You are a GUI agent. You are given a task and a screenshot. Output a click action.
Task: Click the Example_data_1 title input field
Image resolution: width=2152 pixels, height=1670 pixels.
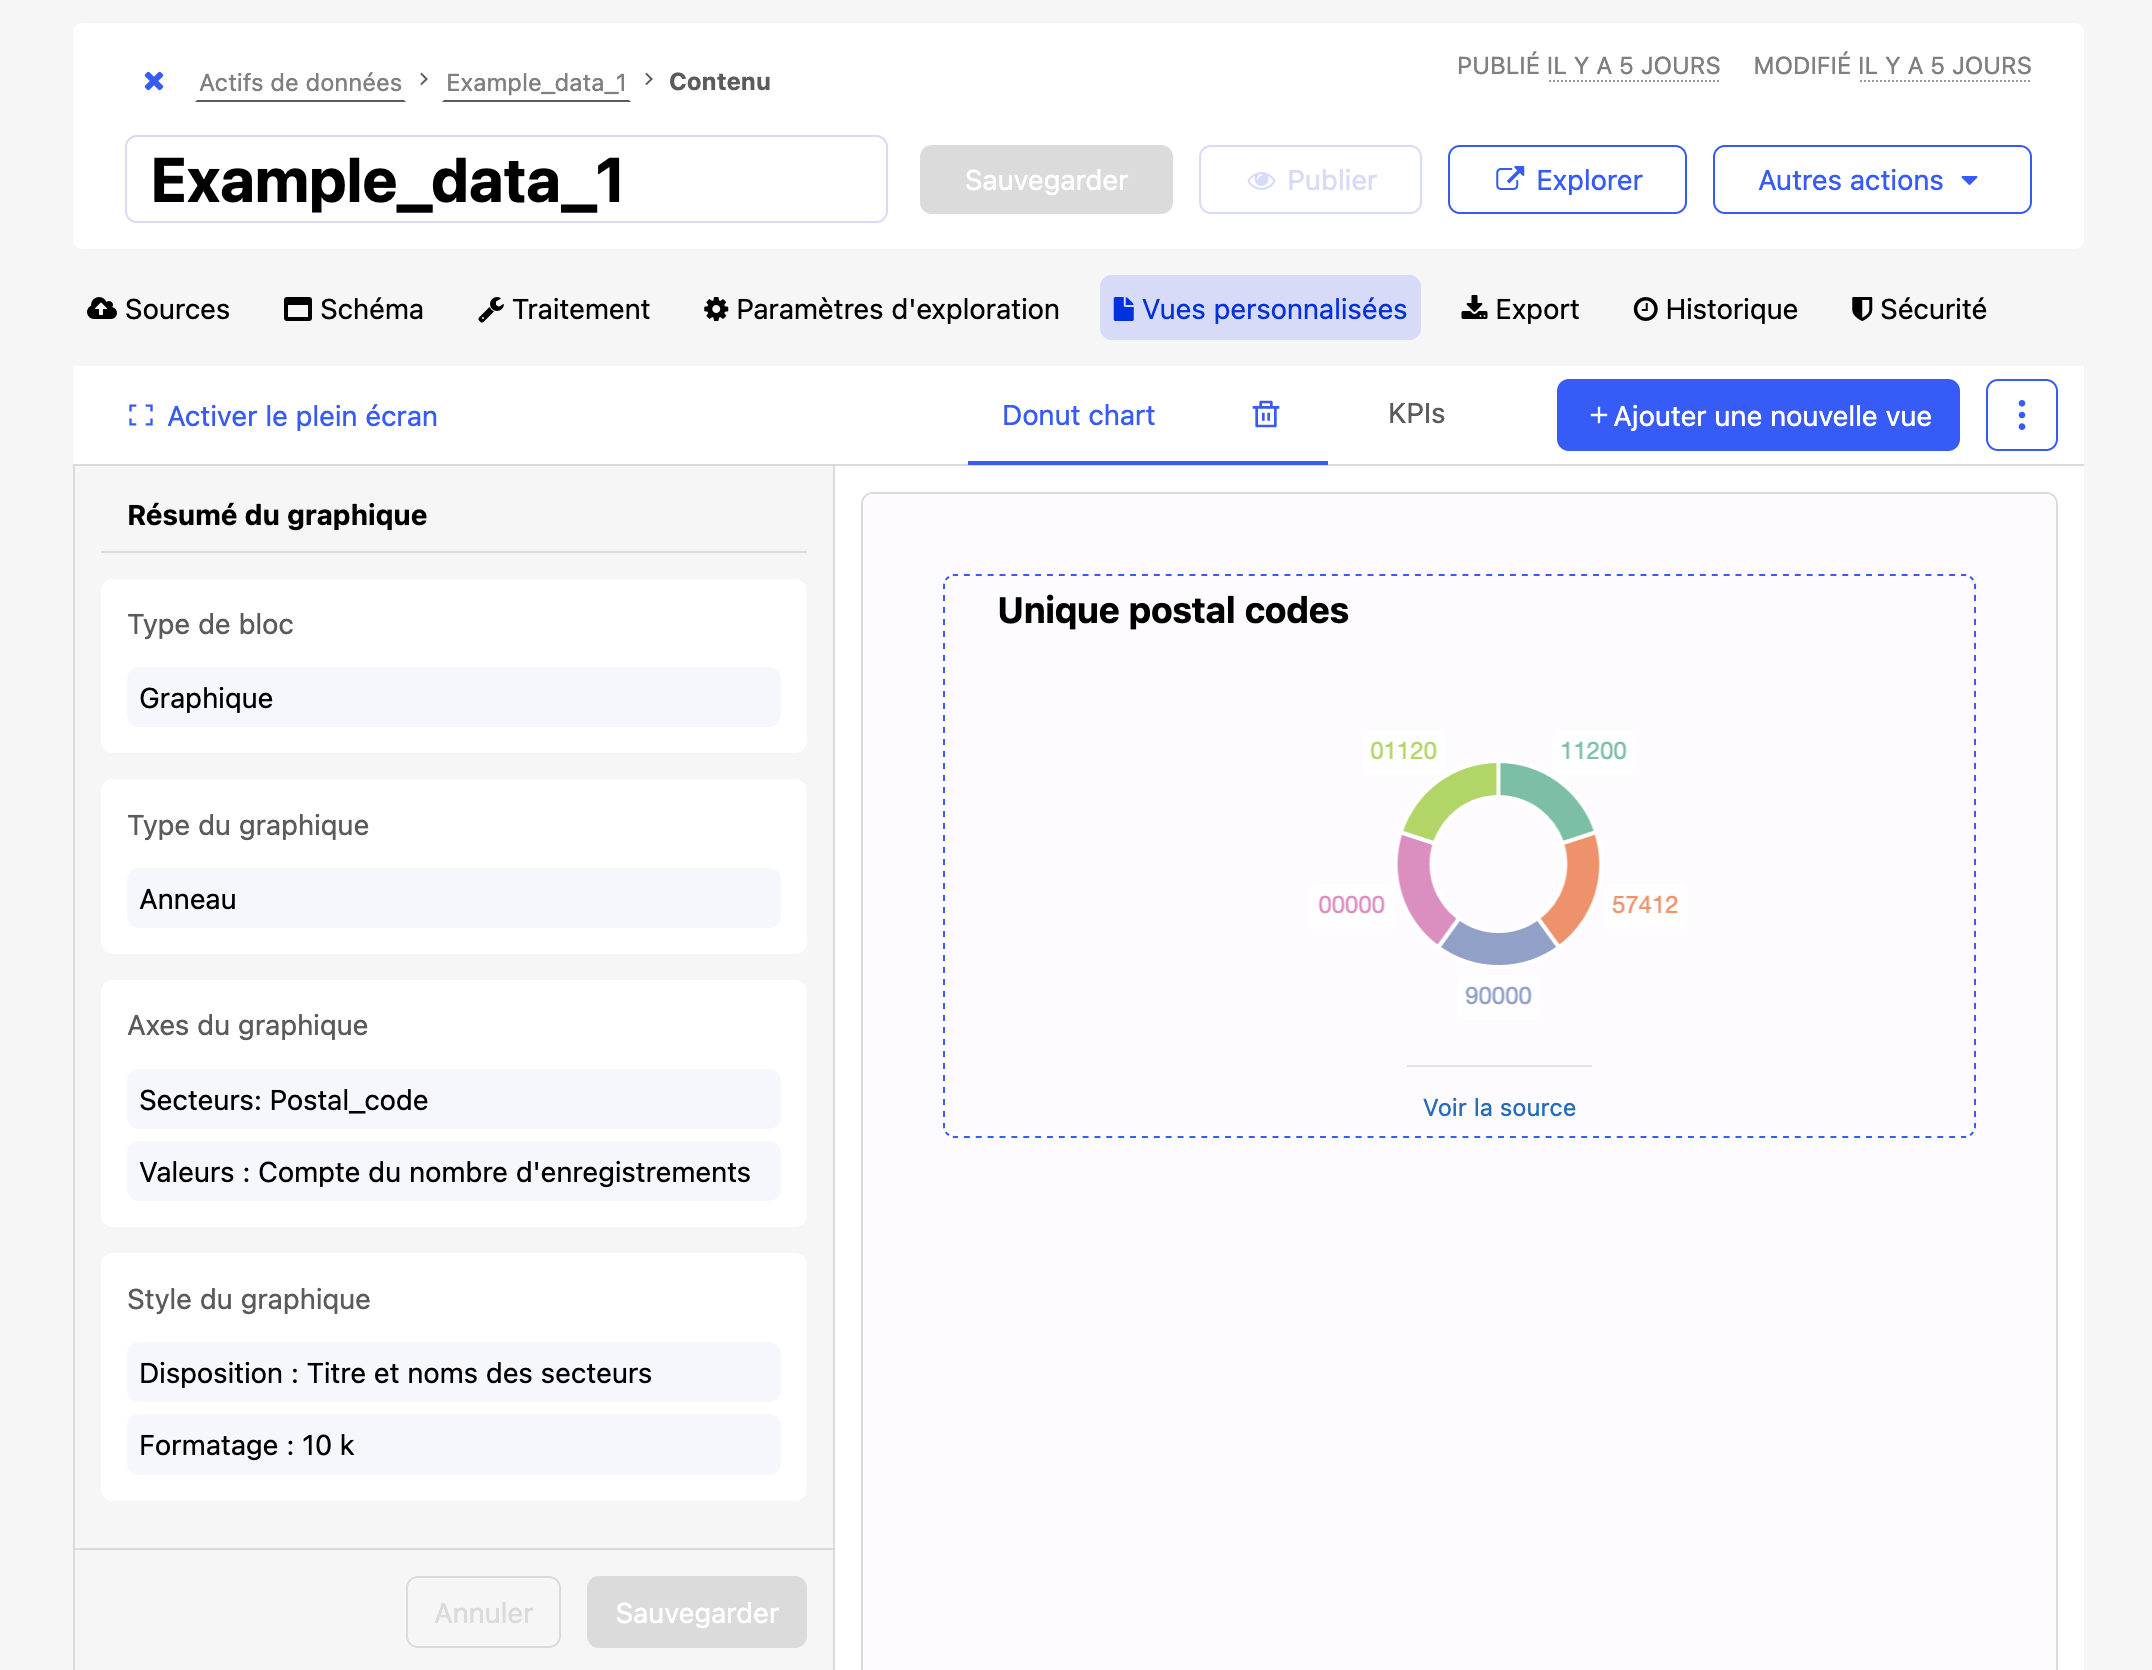click(506, 180)
